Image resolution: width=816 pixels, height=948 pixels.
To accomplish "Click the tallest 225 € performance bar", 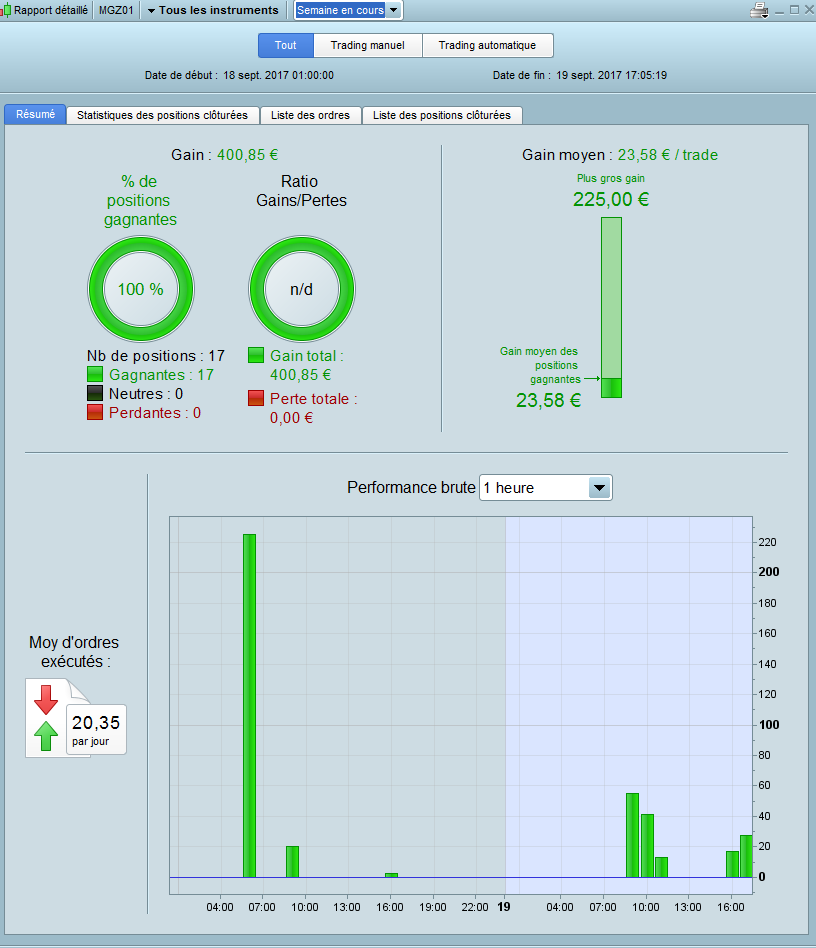I will [x=250, y=706].
